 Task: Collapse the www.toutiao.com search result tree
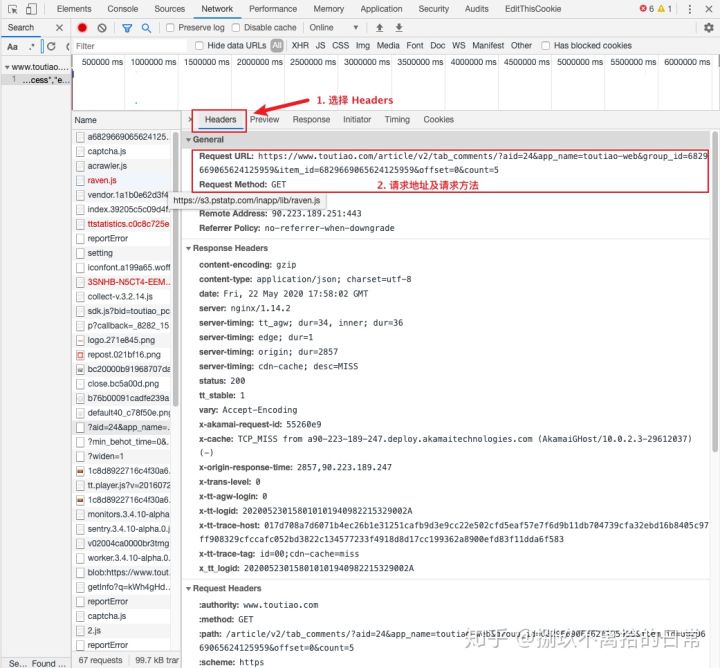(x=7, y=67)
